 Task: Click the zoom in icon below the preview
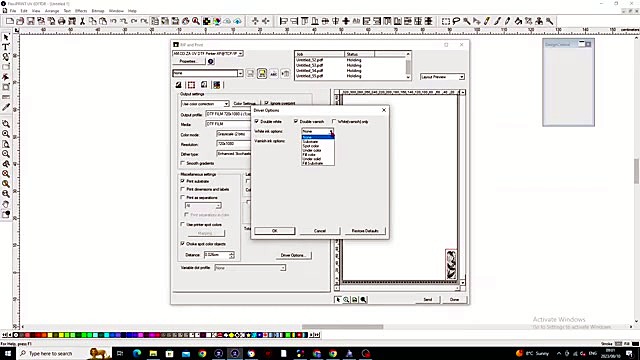(x=346, y=300)
